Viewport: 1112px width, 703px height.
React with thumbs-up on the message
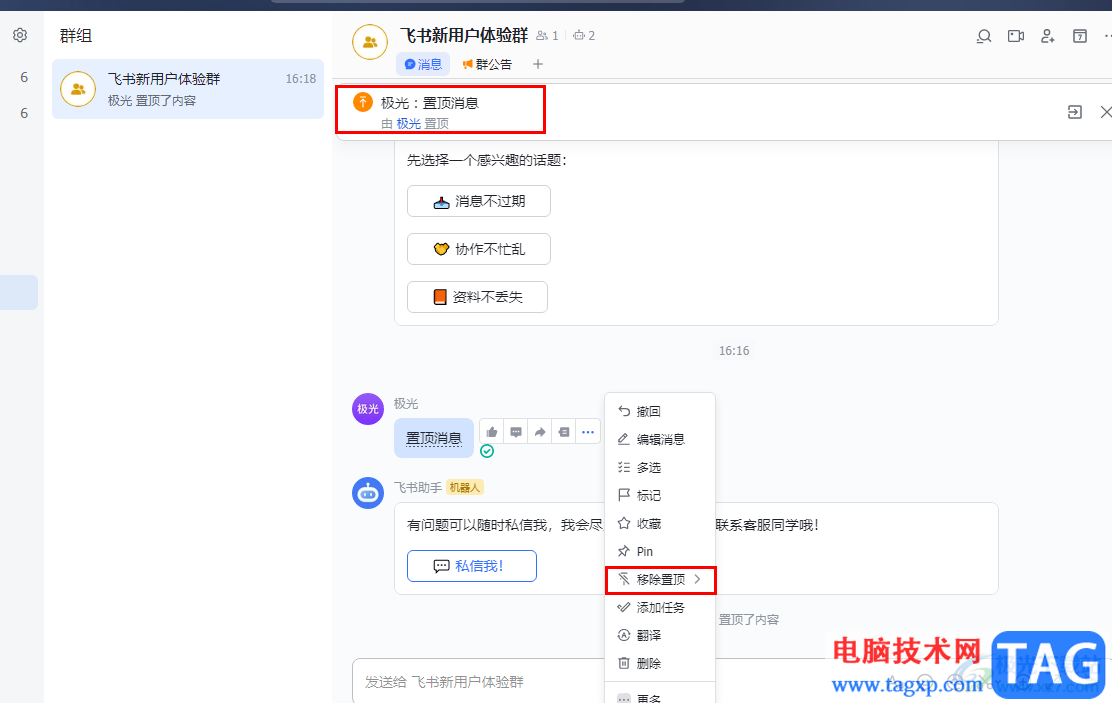492,432
